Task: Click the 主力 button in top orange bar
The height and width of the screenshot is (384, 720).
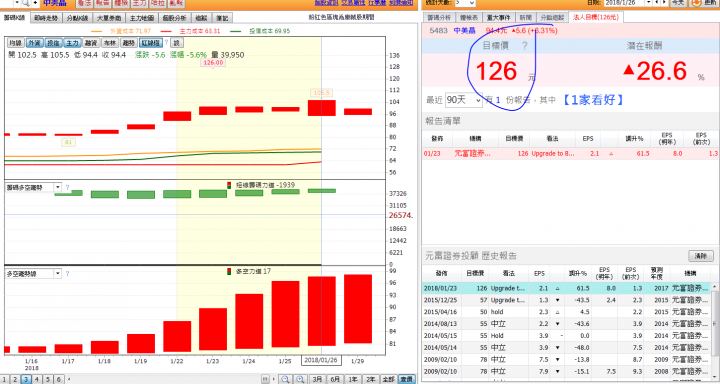Action: click(140, 3)
